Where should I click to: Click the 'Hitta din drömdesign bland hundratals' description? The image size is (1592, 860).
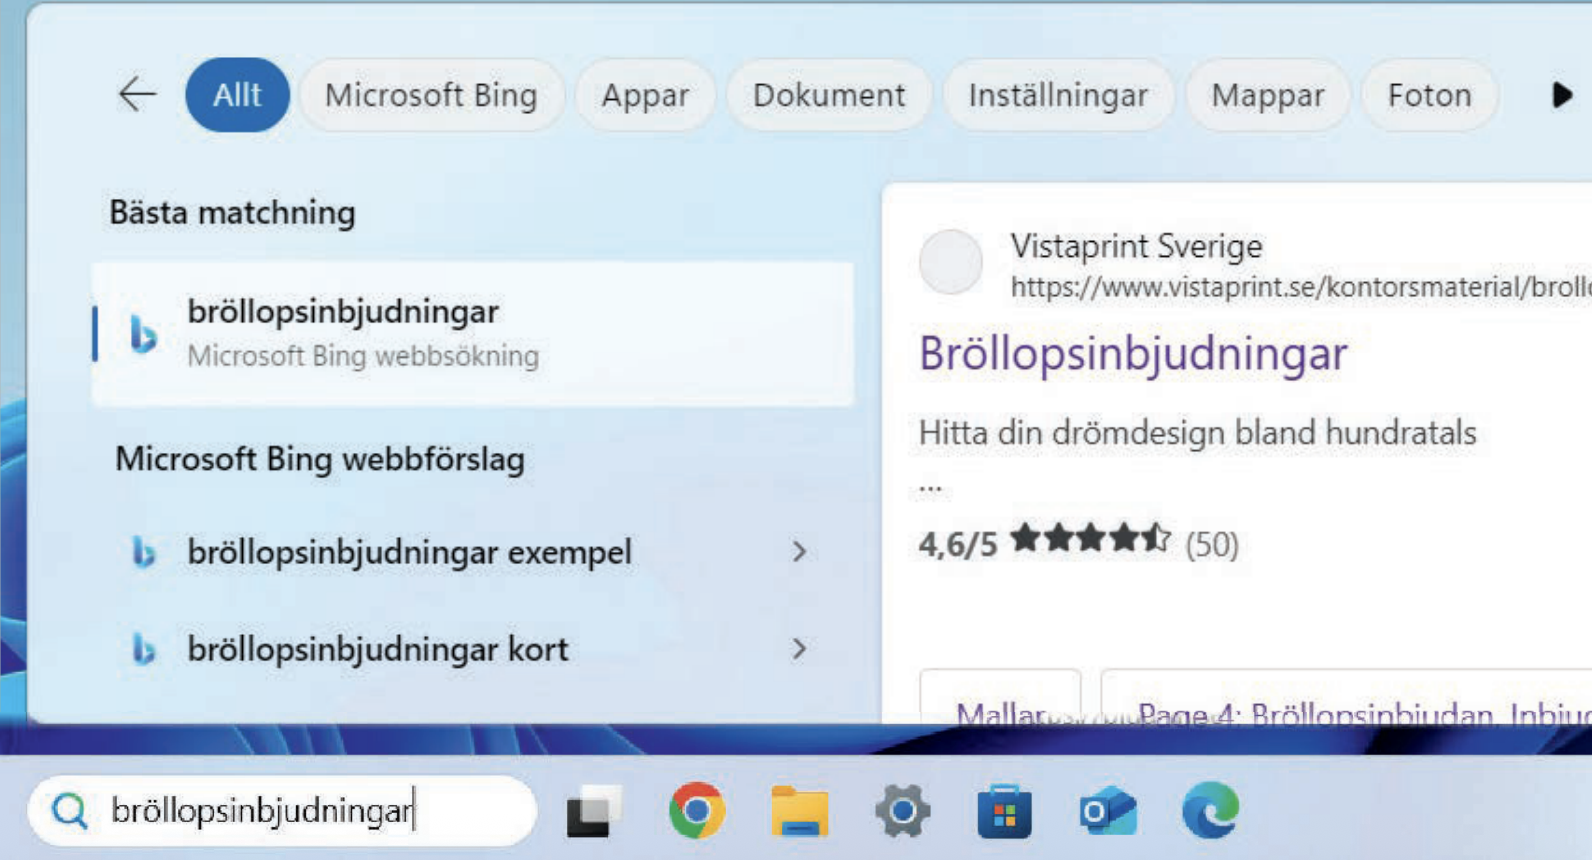pos(1197,433)
